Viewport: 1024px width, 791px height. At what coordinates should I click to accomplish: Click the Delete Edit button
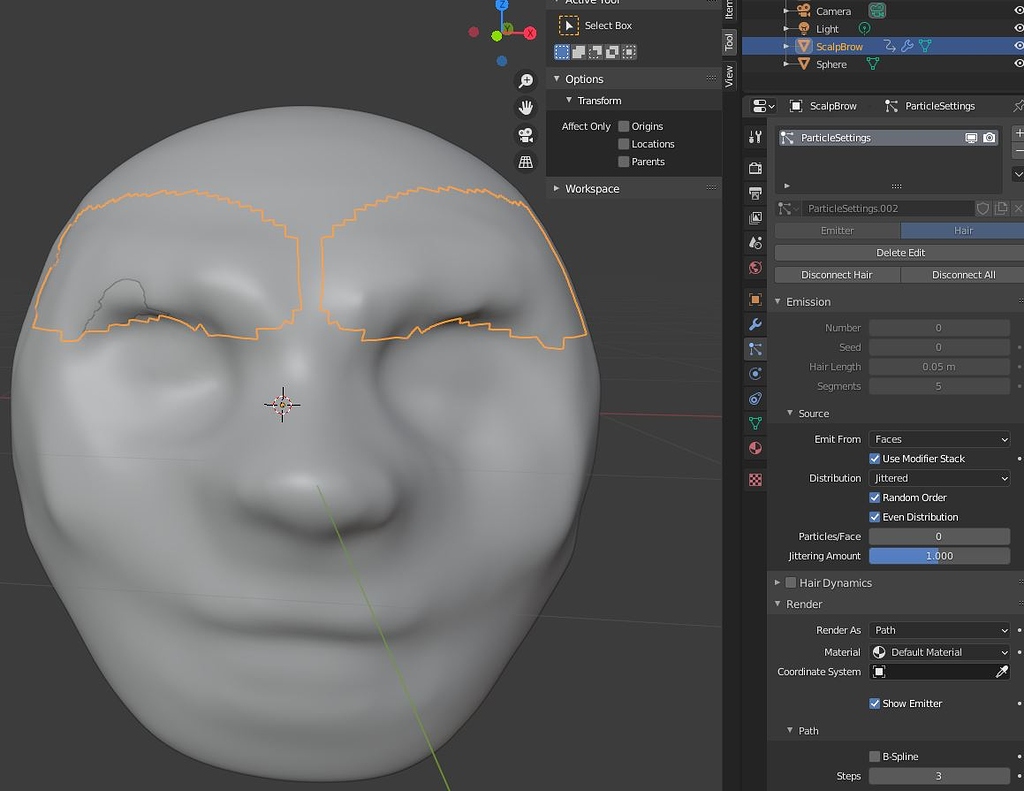click(899, 252)
